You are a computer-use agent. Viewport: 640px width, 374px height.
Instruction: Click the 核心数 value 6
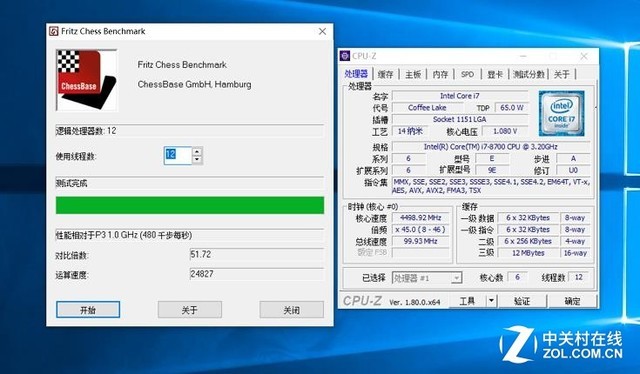click(518, 277)
